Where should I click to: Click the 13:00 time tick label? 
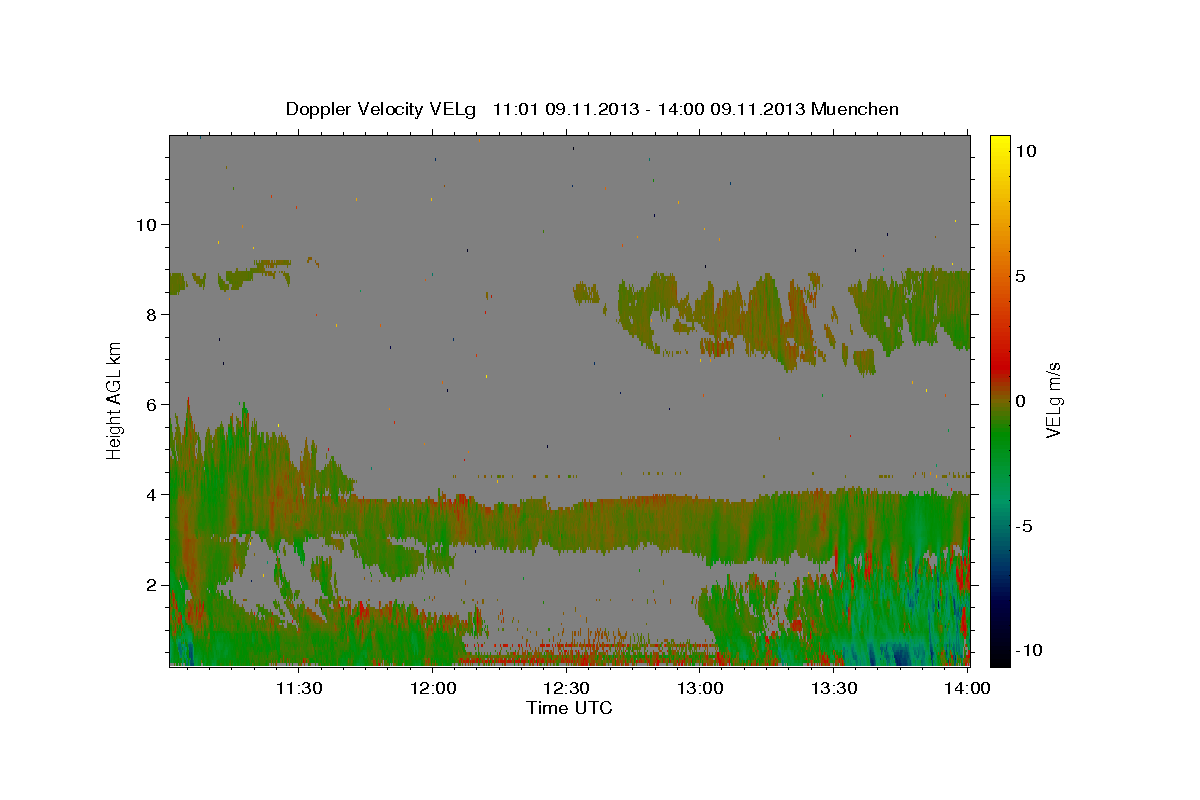[700, 688]
